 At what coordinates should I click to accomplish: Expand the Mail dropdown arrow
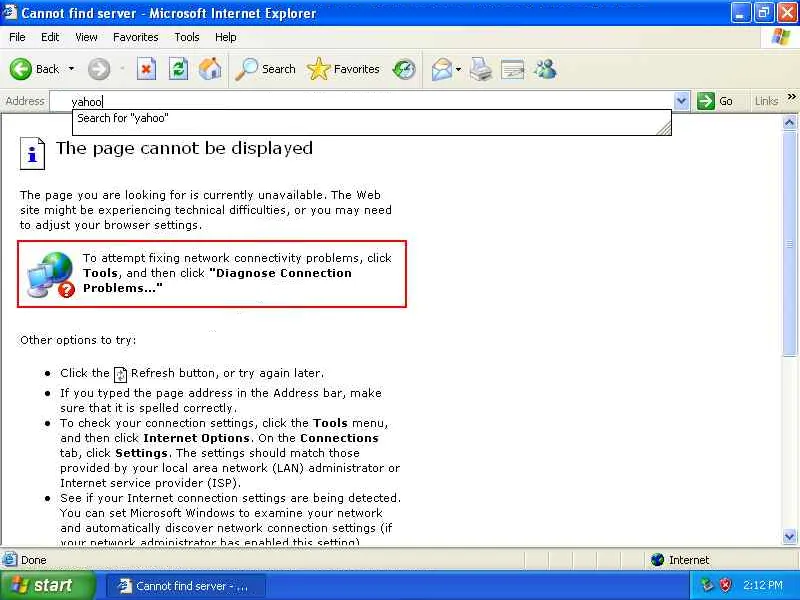click(458, 69)
